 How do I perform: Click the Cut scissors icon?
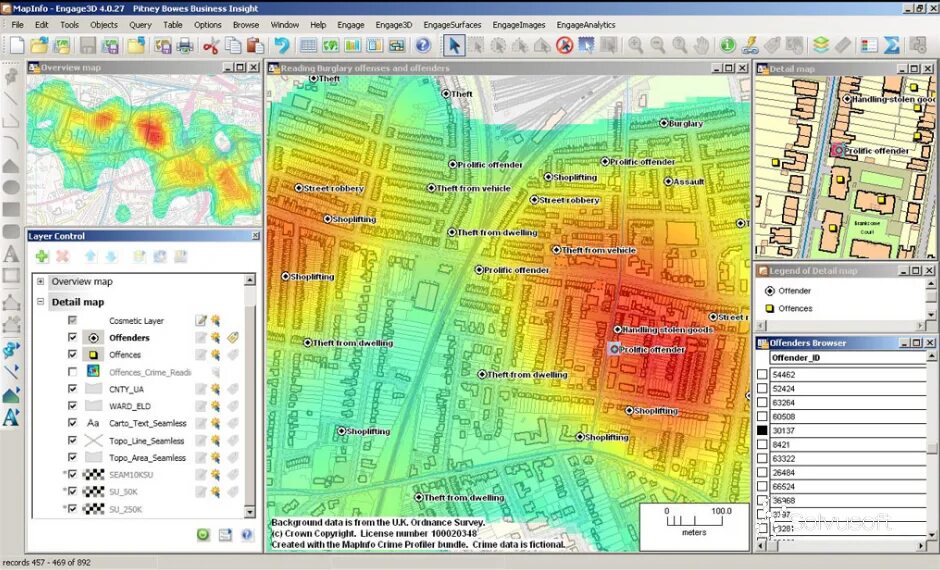pyautogui.click(x=210, y=46)
